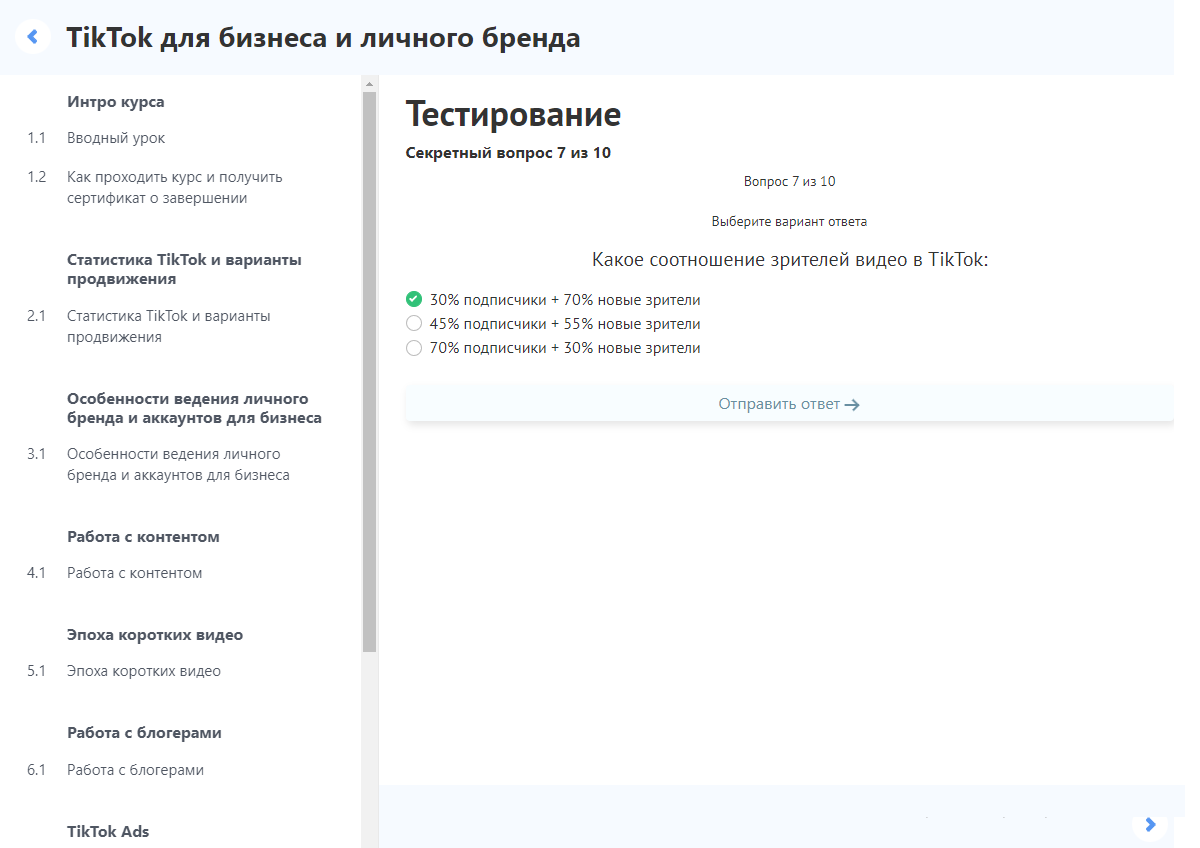Open lesson 5.1 Эпоха коротких видео
Image resolution: width=1200 pixels, height=848 pixels.
click(x=144, y=671)
